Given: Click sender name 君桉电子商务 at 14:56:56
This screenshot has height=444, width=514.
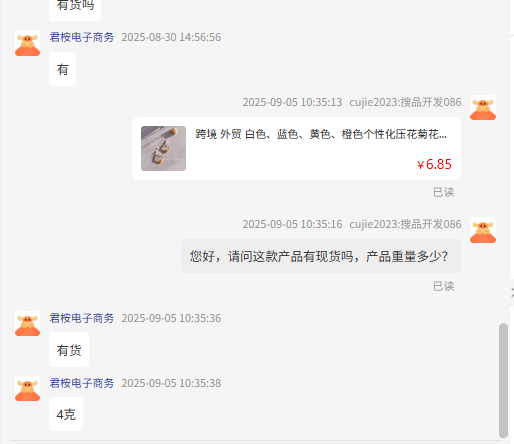Looking at the screenshot, I should [x=82, y=37].
